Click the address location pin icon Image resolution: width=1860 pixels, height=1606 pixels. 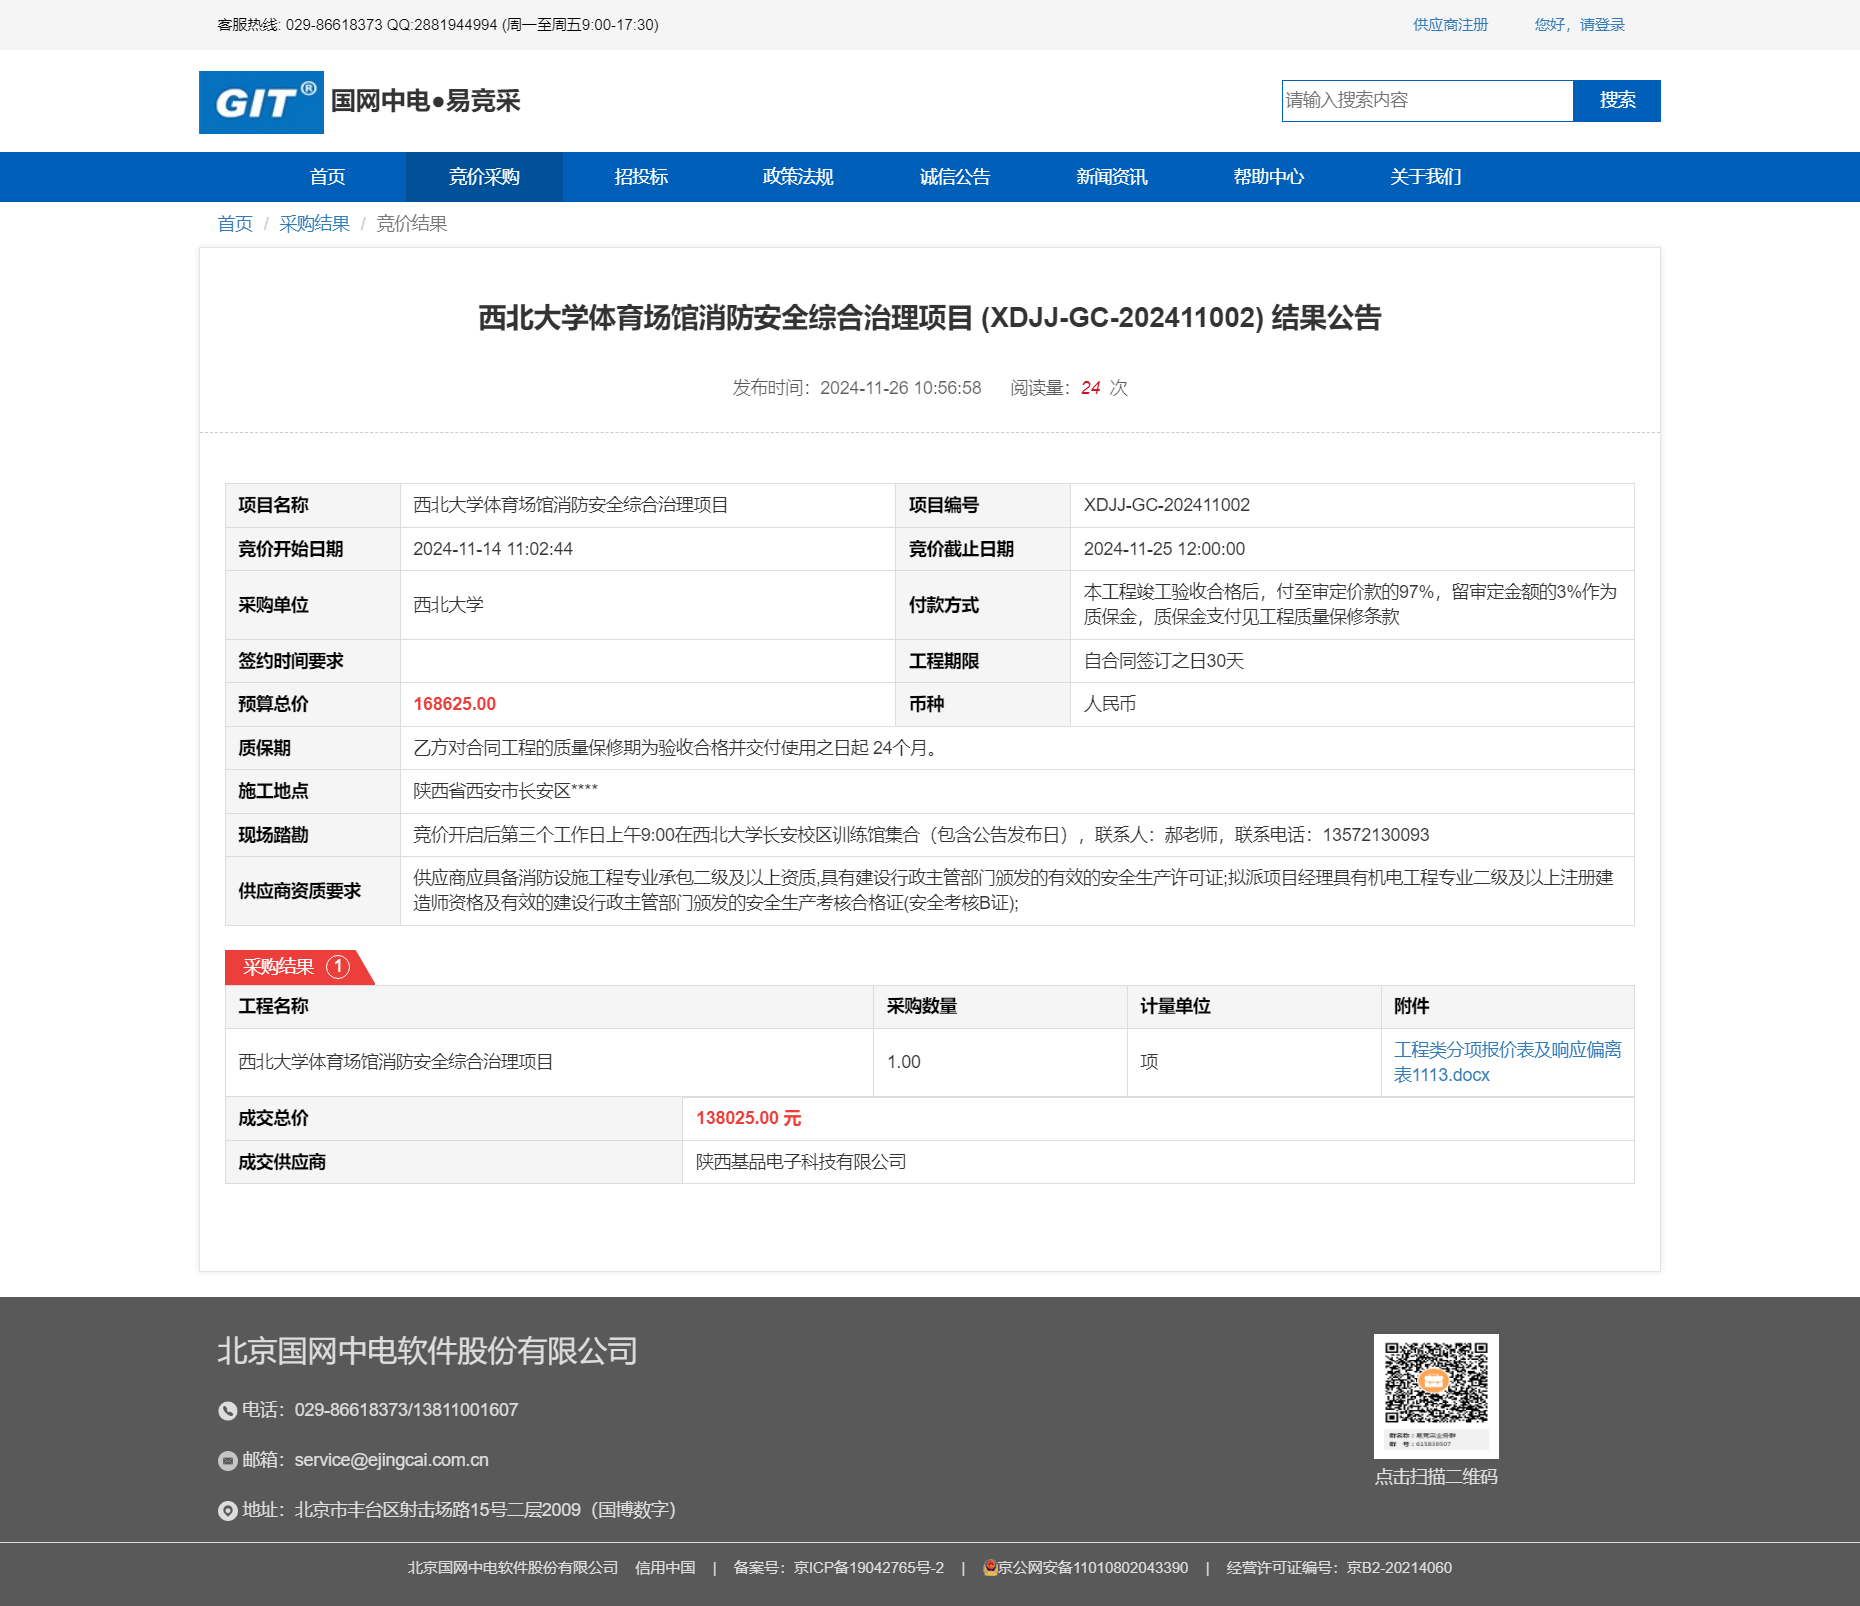tap(227, 1511)
